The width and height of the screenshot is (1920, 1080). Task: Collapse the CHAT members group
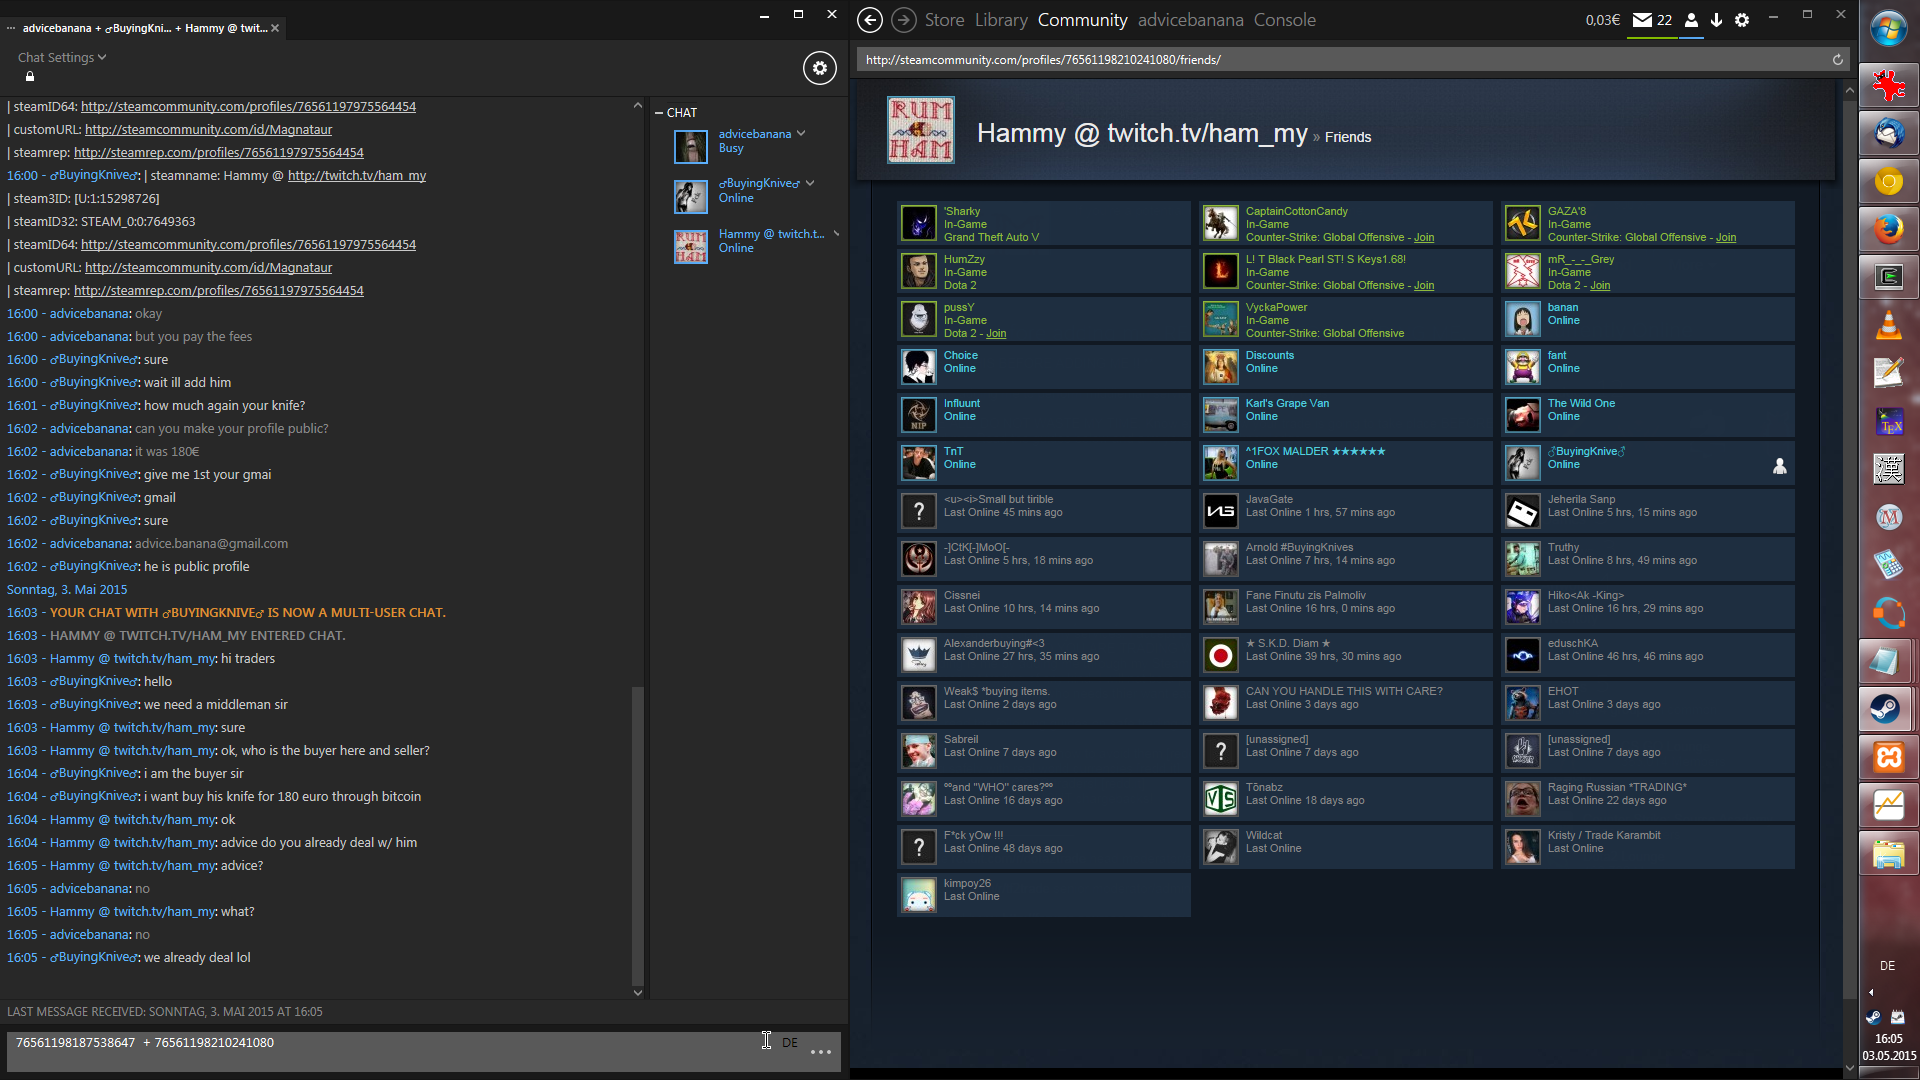659,113
